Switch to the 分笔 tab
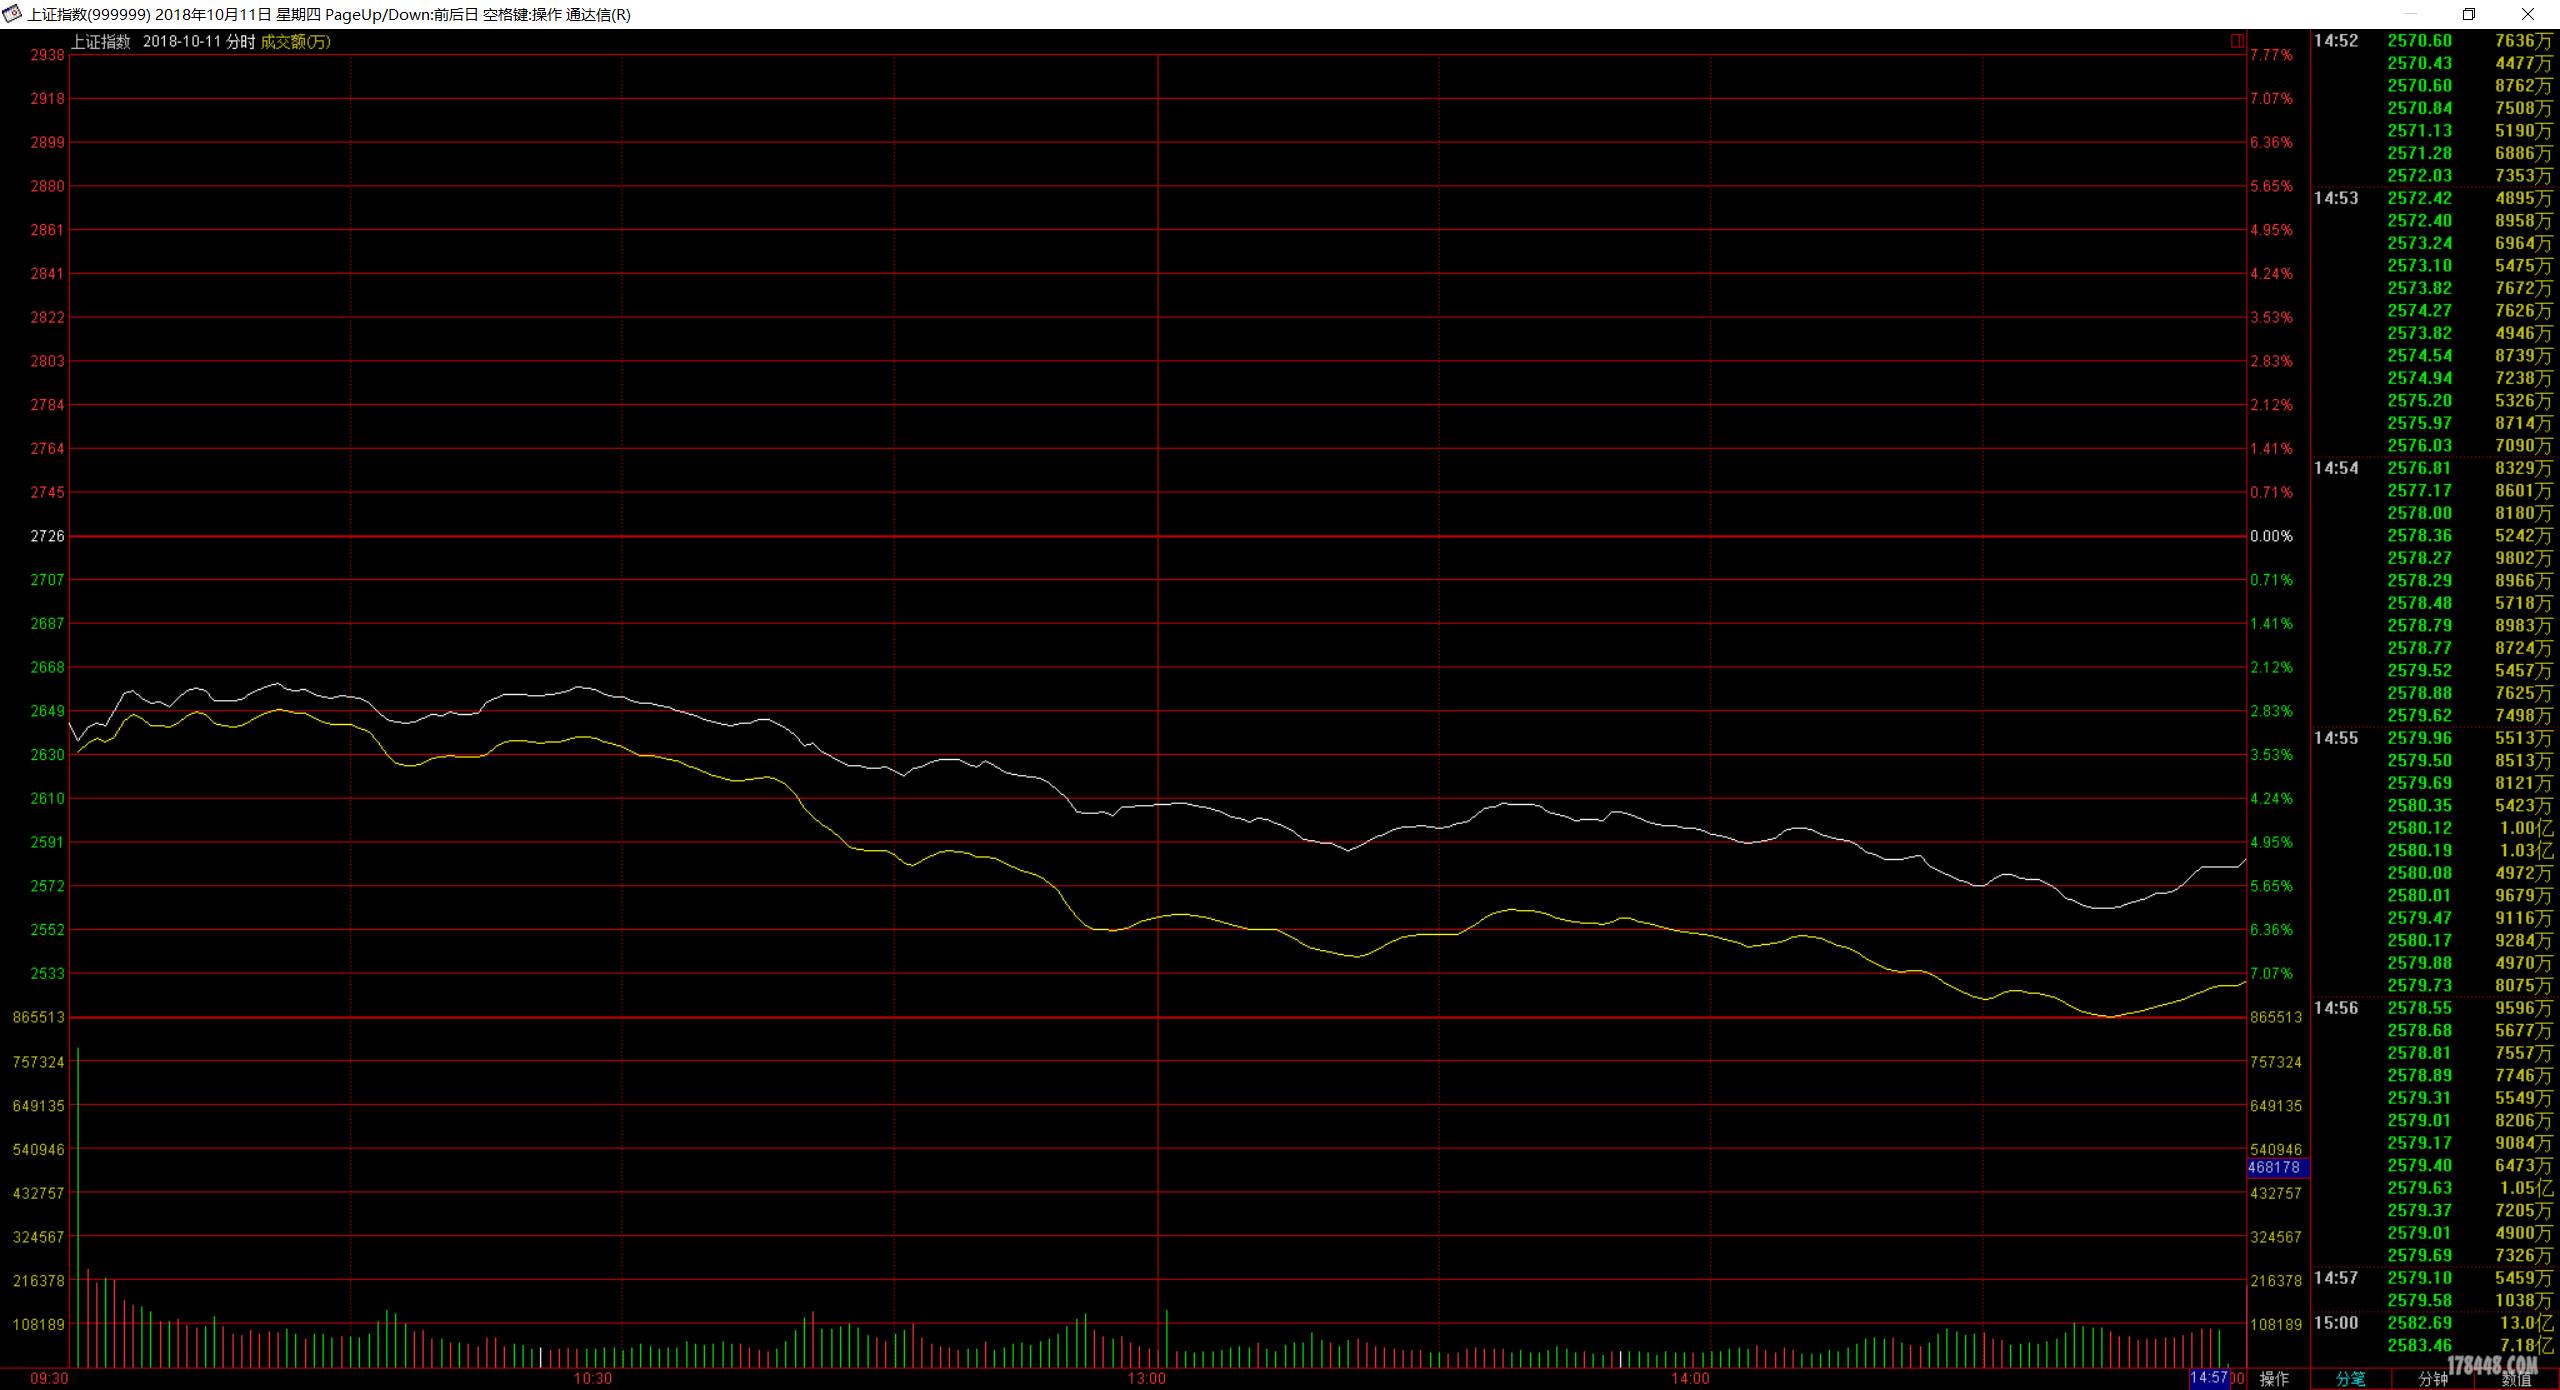Image resolution: width=2560 pixels, height=1390 pixels. 2350,1379
